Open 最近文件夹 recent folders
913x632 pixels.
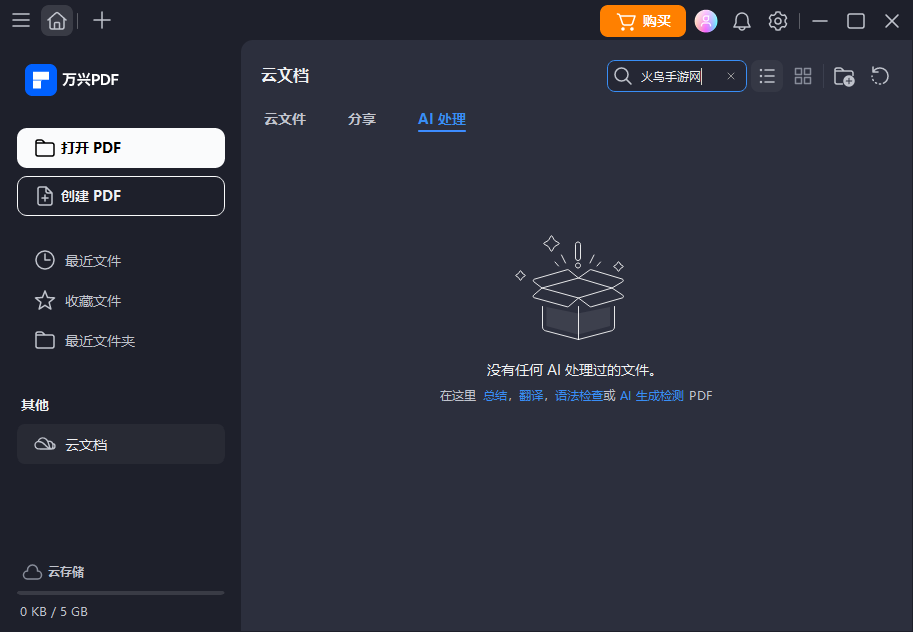[x=85, y=341]
